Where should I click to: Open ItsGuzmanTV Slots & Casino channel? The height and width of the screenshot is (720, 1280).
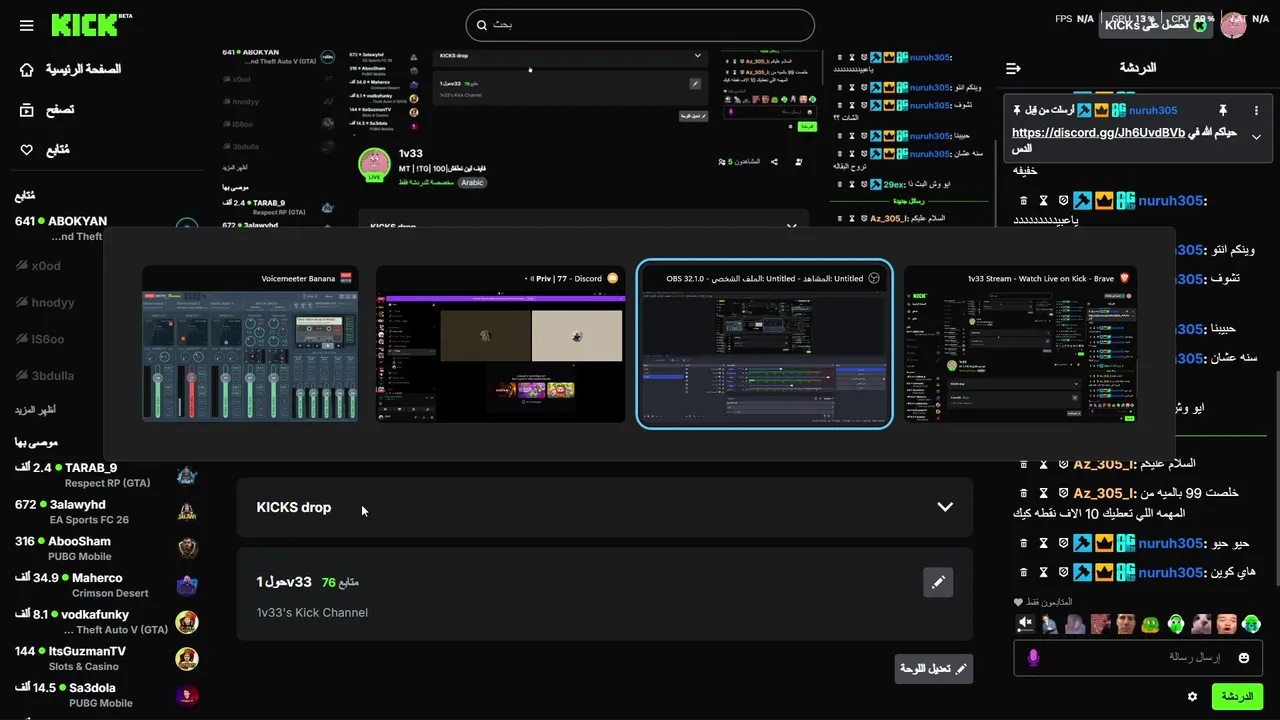(105, 658)
